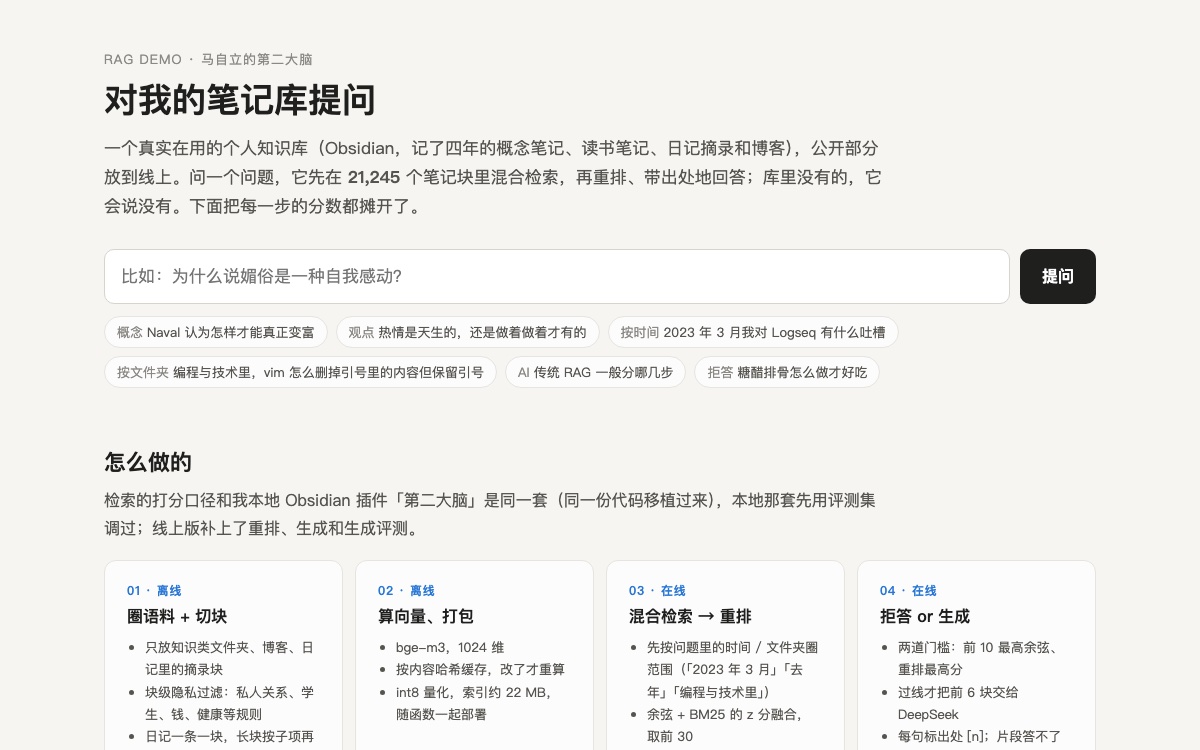The image size is (1200, 750).
Task: Click the 怎么做的 section heading
Action: 148,462
